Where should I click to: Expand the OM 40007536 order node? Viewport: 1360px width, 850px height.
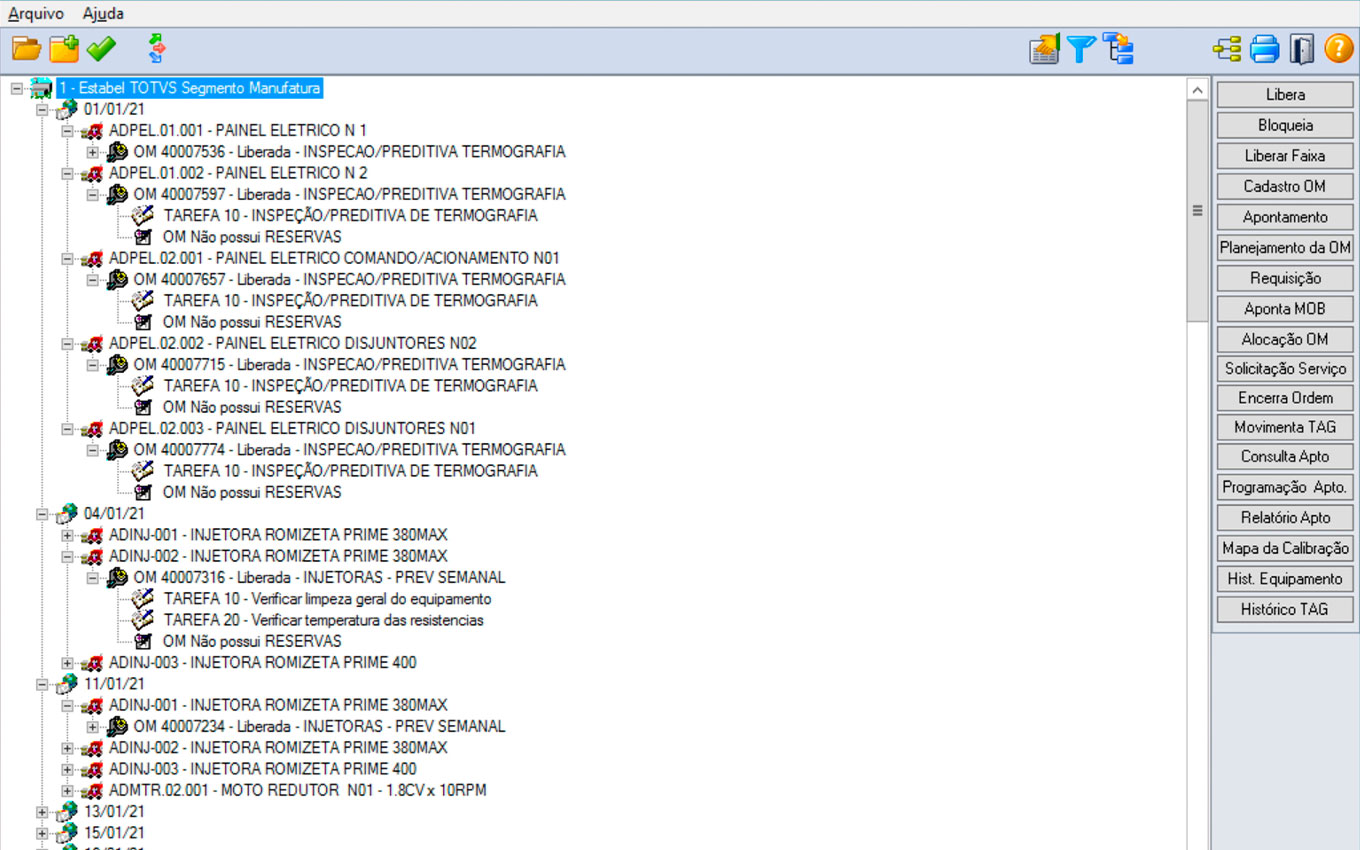93,152
